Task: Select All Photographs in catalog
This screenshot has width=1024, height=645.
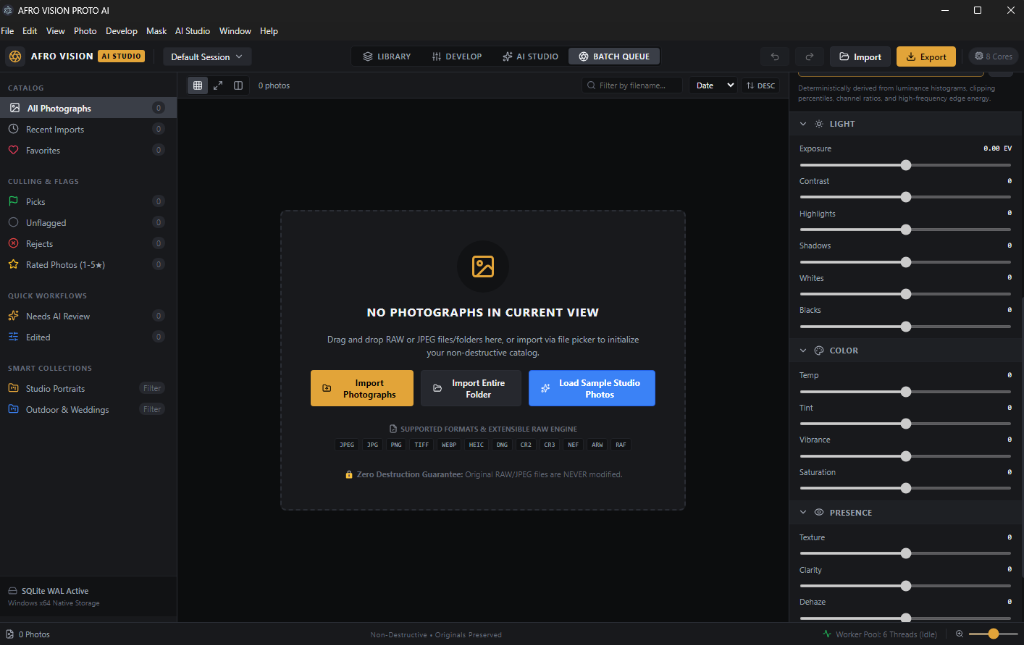Action: (x=88, y=108)
